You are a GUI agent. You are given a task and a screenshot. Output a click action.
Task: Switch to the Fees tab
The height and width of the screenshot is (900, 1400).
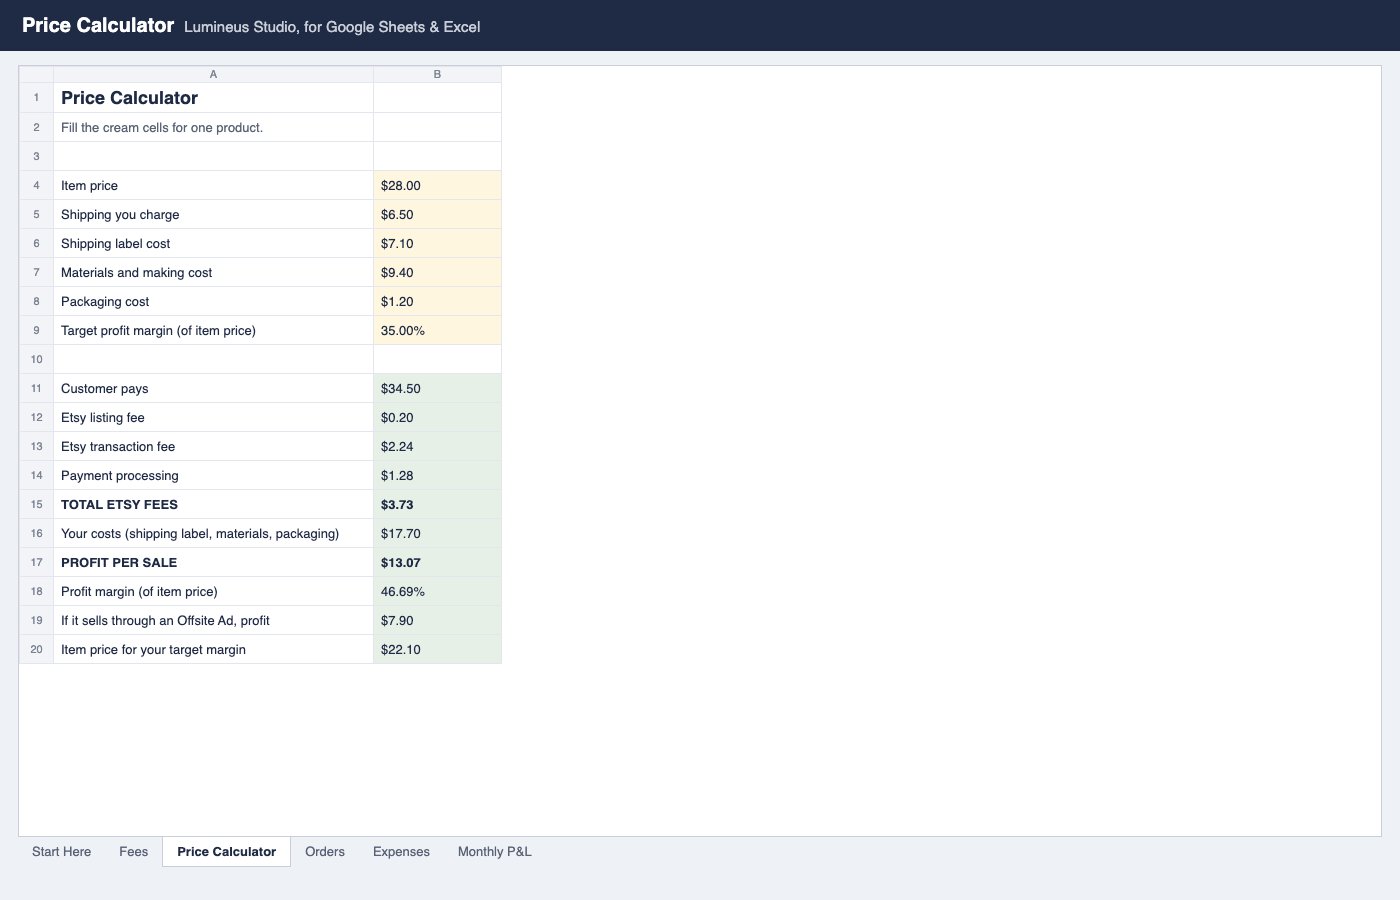click(133, 852)
